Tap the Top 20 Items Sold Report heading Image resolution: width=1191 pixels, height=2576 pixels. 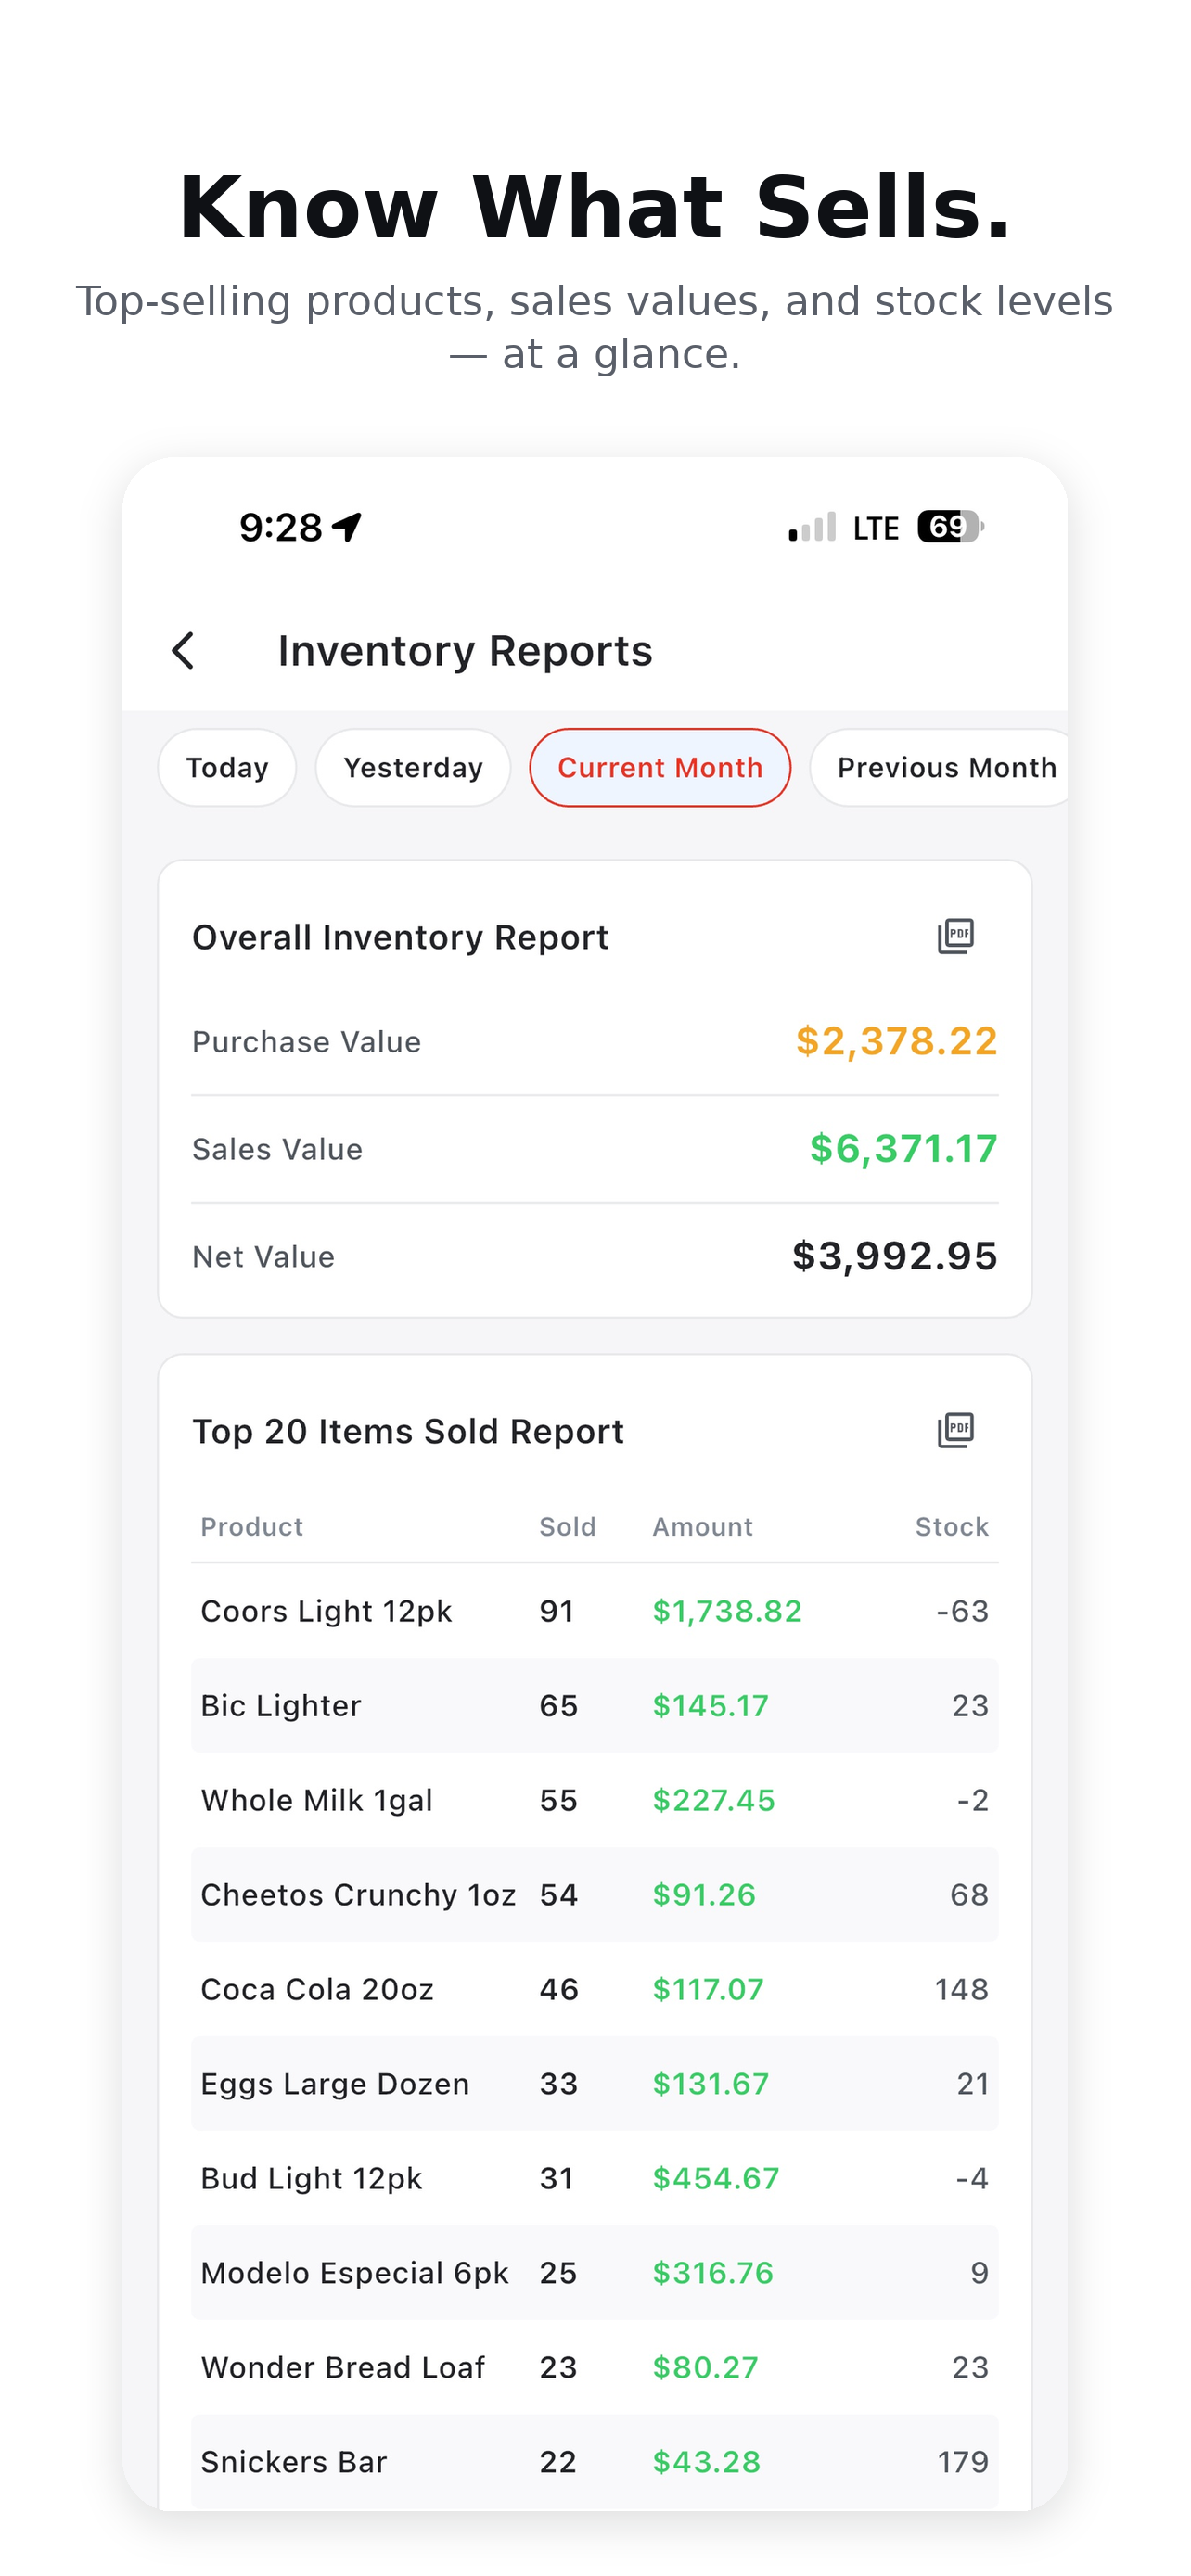click(x=408, y=1431)
